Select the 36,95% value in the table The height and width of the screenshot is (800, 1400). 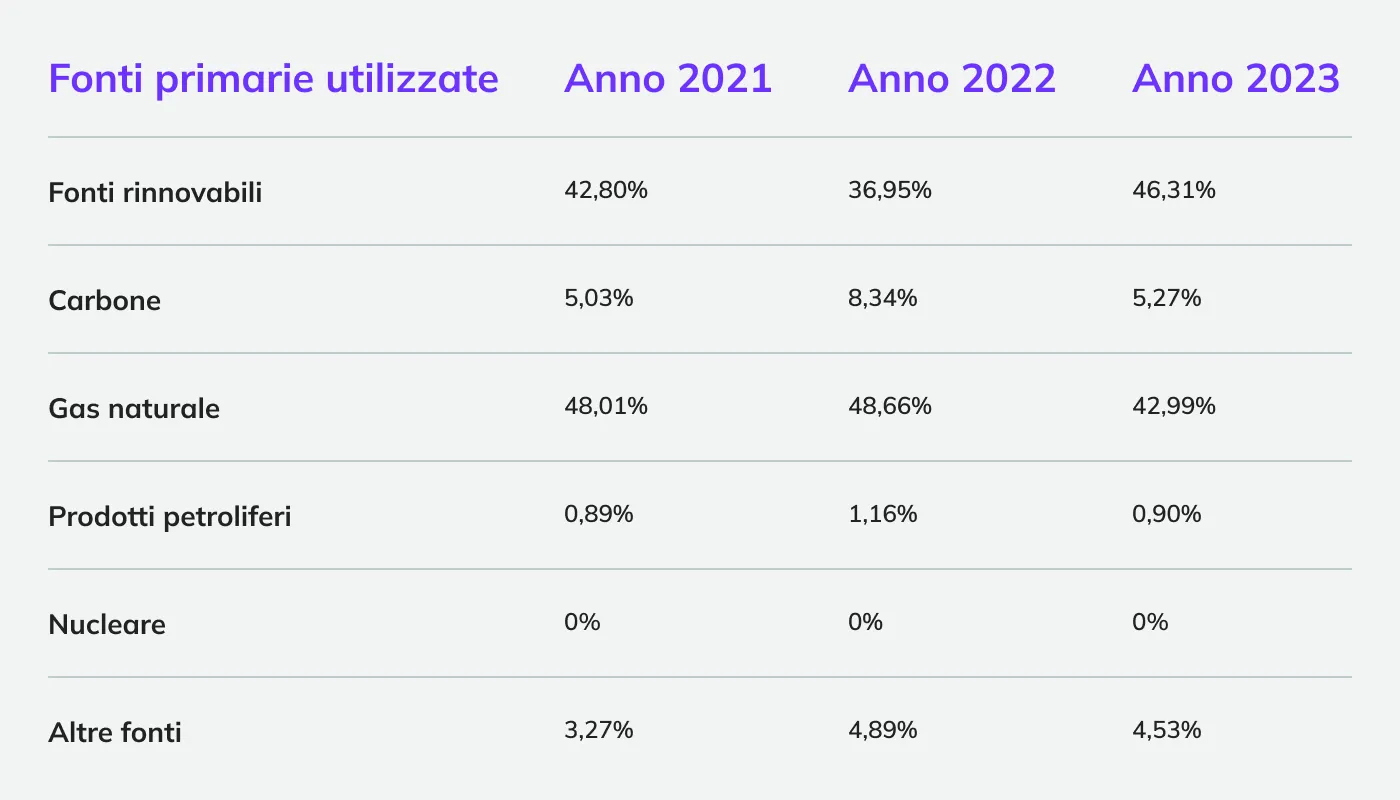(890, 190)
